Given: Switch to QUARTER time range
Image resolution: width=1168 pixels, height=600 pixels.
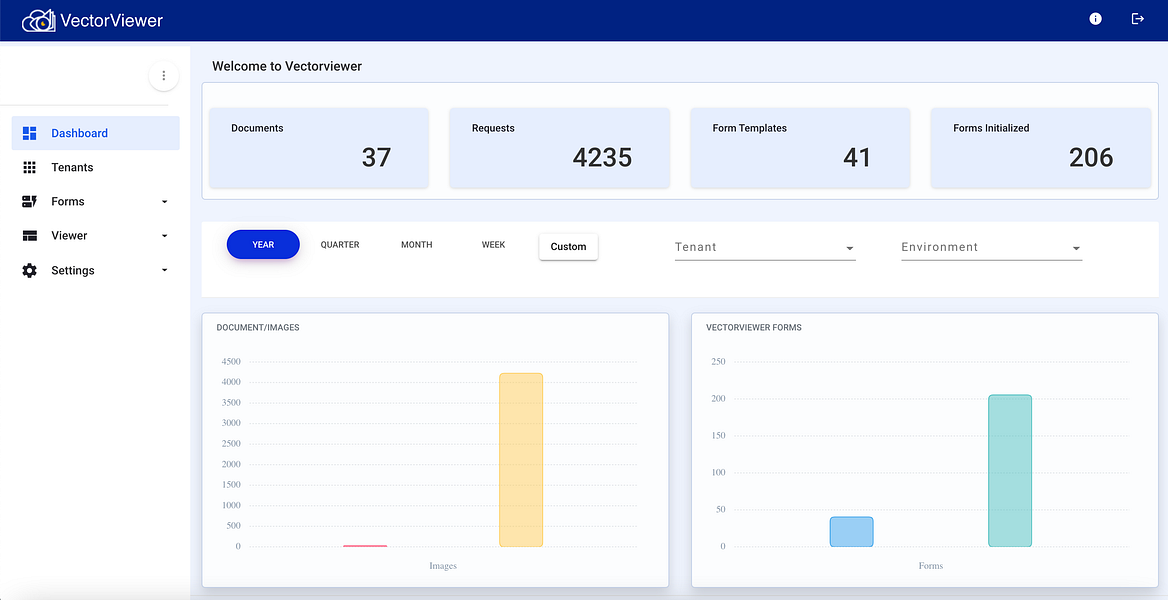Looking at the screenshot, I should [x=340, y=244].
